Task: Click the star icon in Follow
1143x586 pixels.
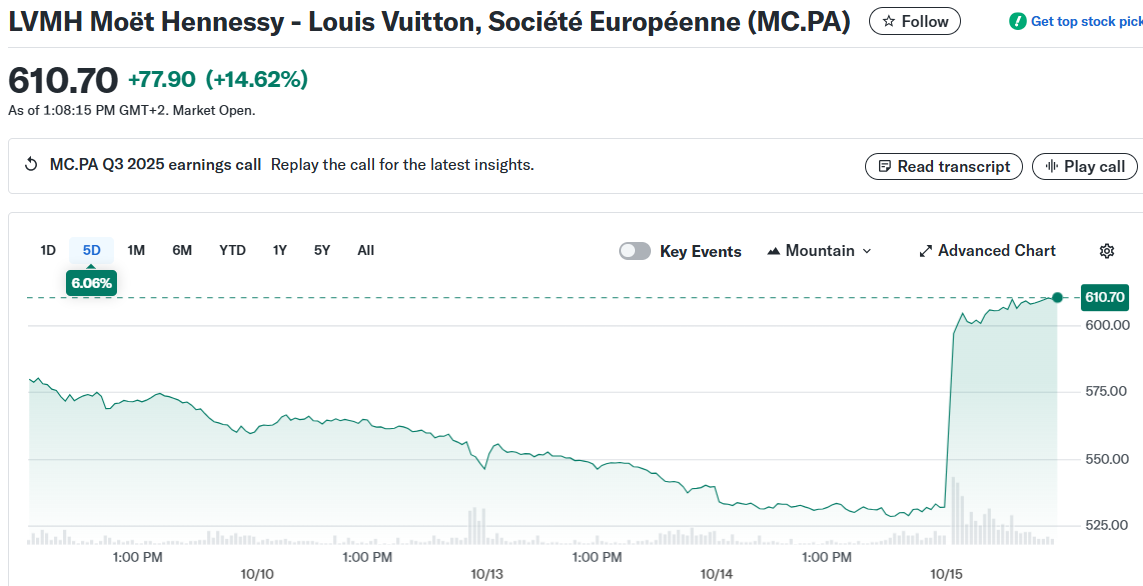Action: [888, 21]
